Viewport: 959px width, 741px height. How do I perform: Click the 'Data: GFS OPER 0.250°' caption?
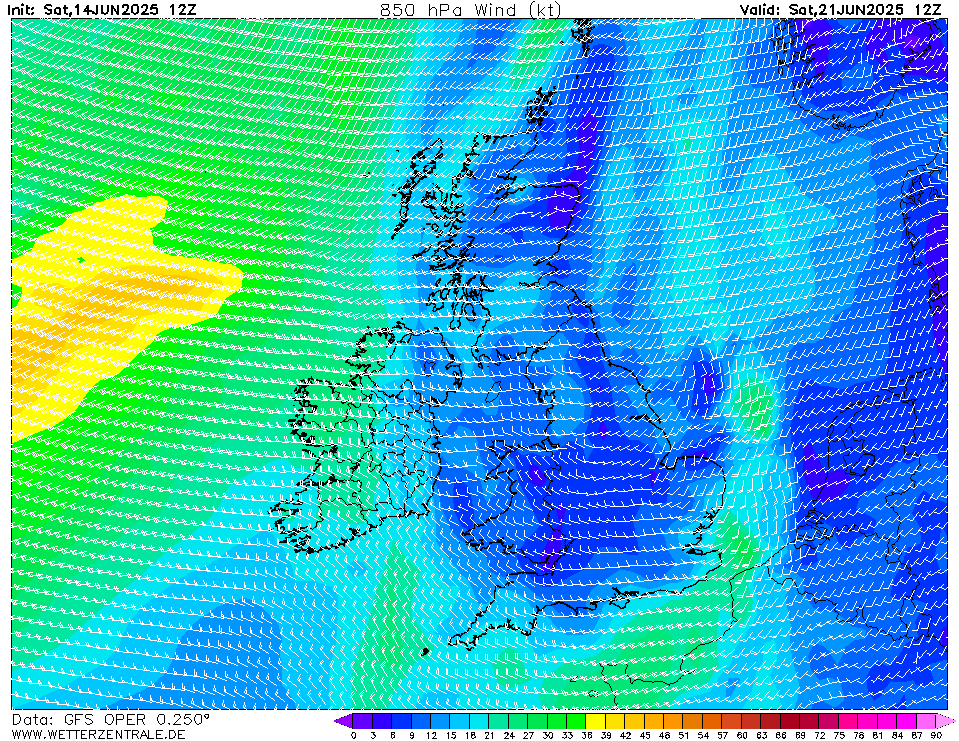coord(111,719)
